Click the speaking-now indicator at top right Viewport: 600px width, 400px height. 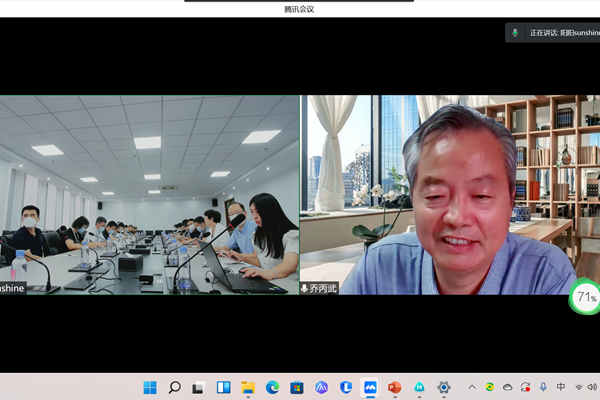(x=552, y=33)
